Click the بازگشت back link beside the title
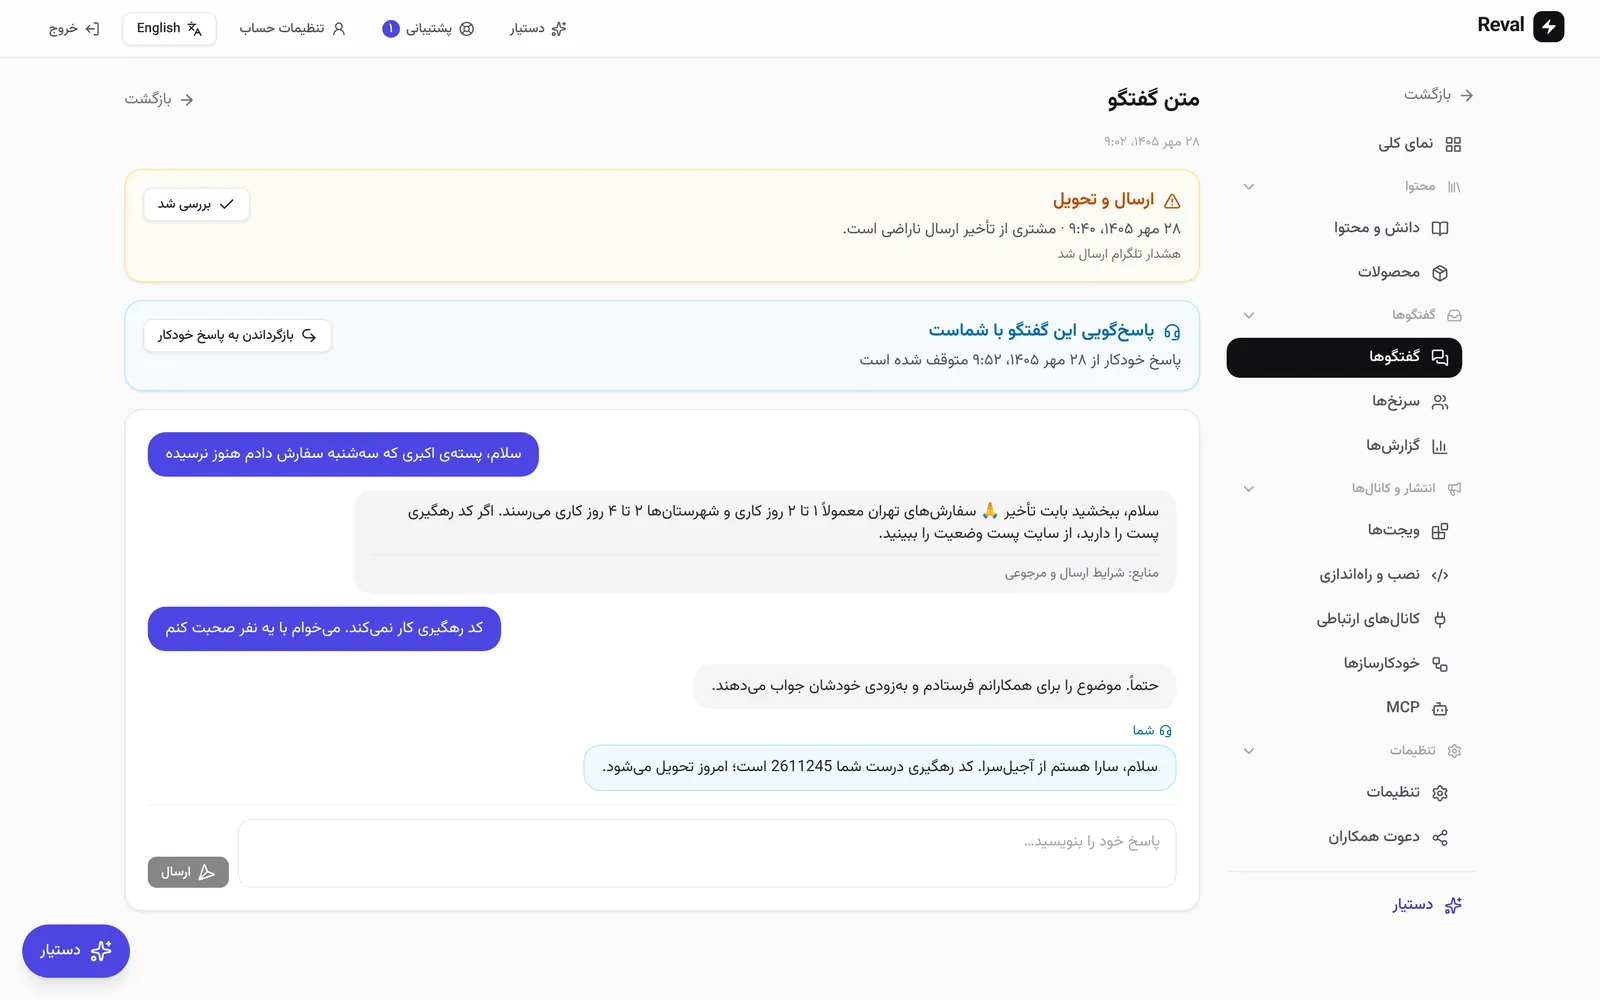 [159, 99]
